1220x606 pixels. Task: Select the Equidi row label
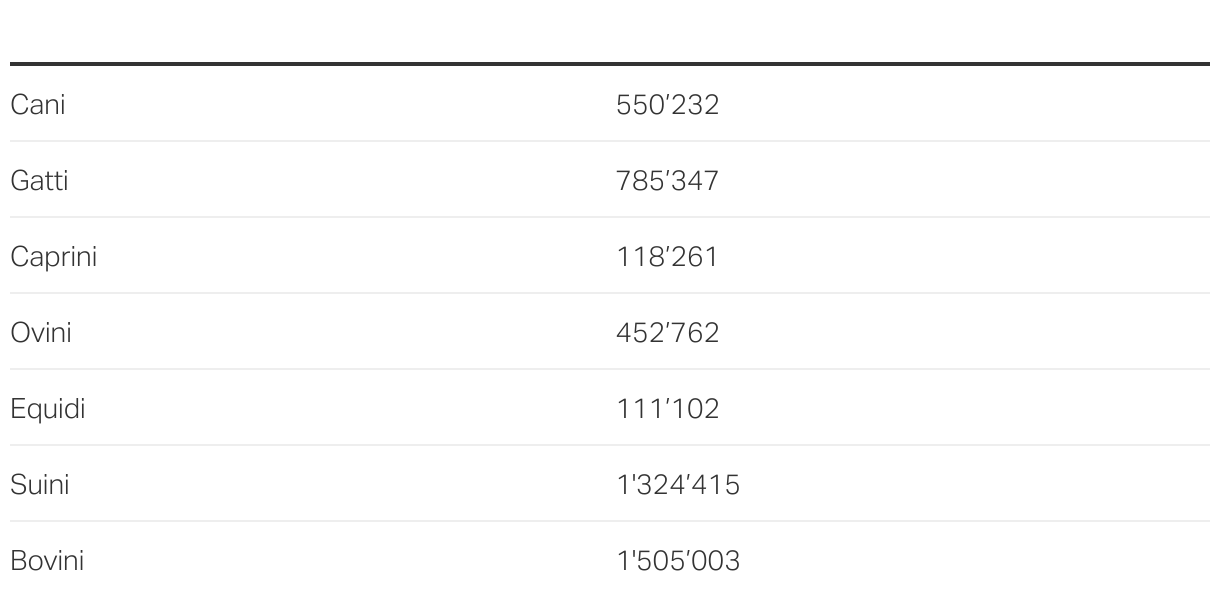click(x=48, y=409)
